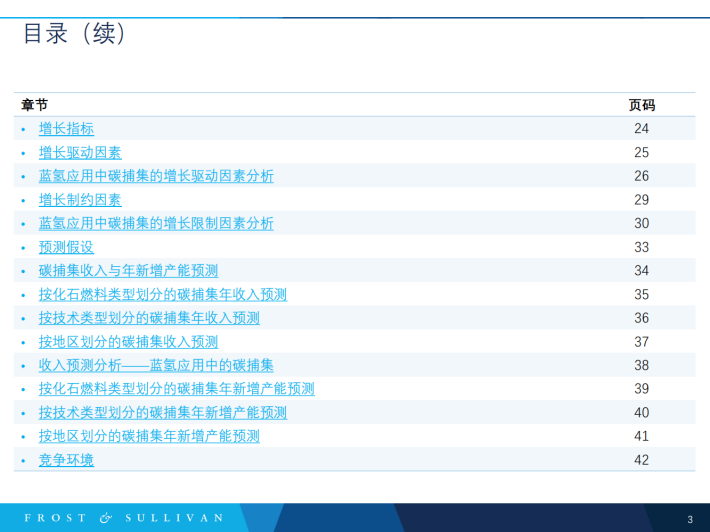The image size is (710, 532).
Task: Click page number 42
Action: click(x=641, y=460)
